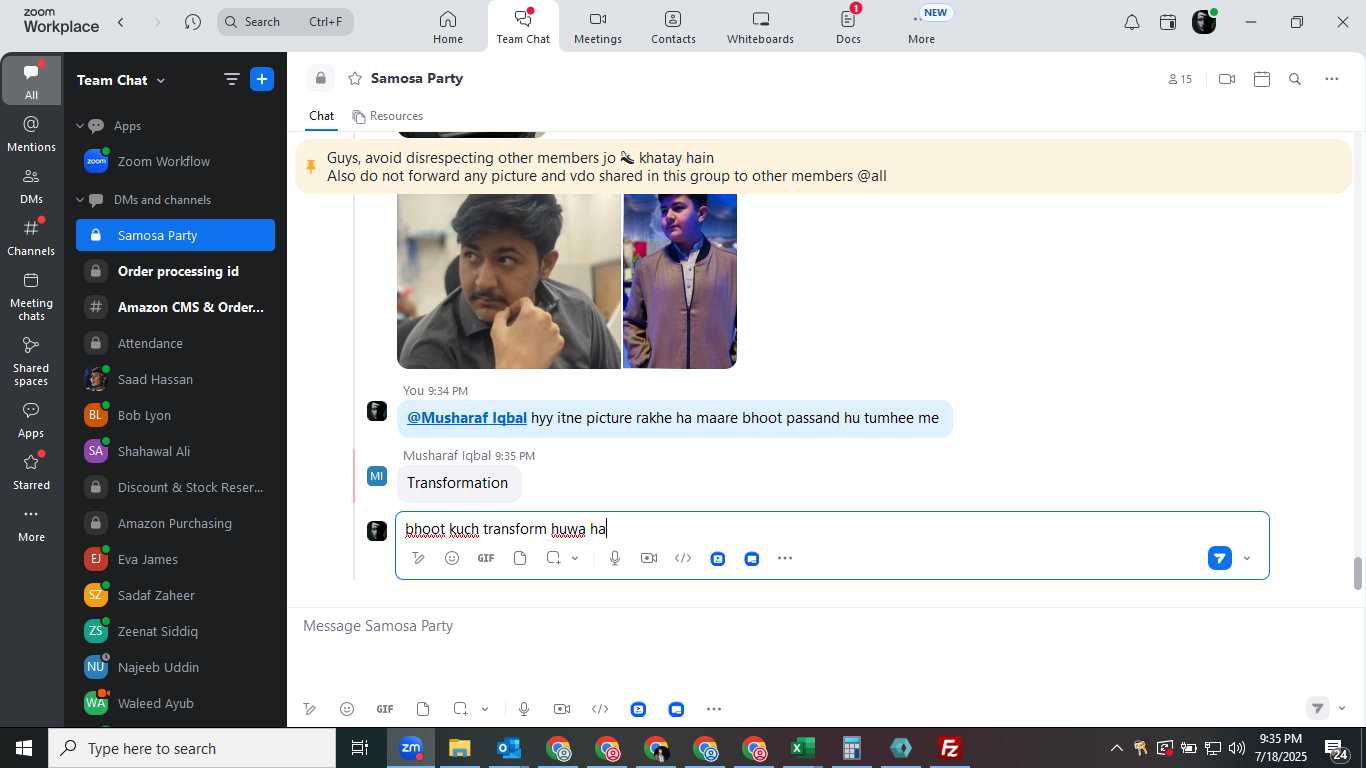Click the pinned message pin icon
The image size is (1366, 768).
click(311, 167)
